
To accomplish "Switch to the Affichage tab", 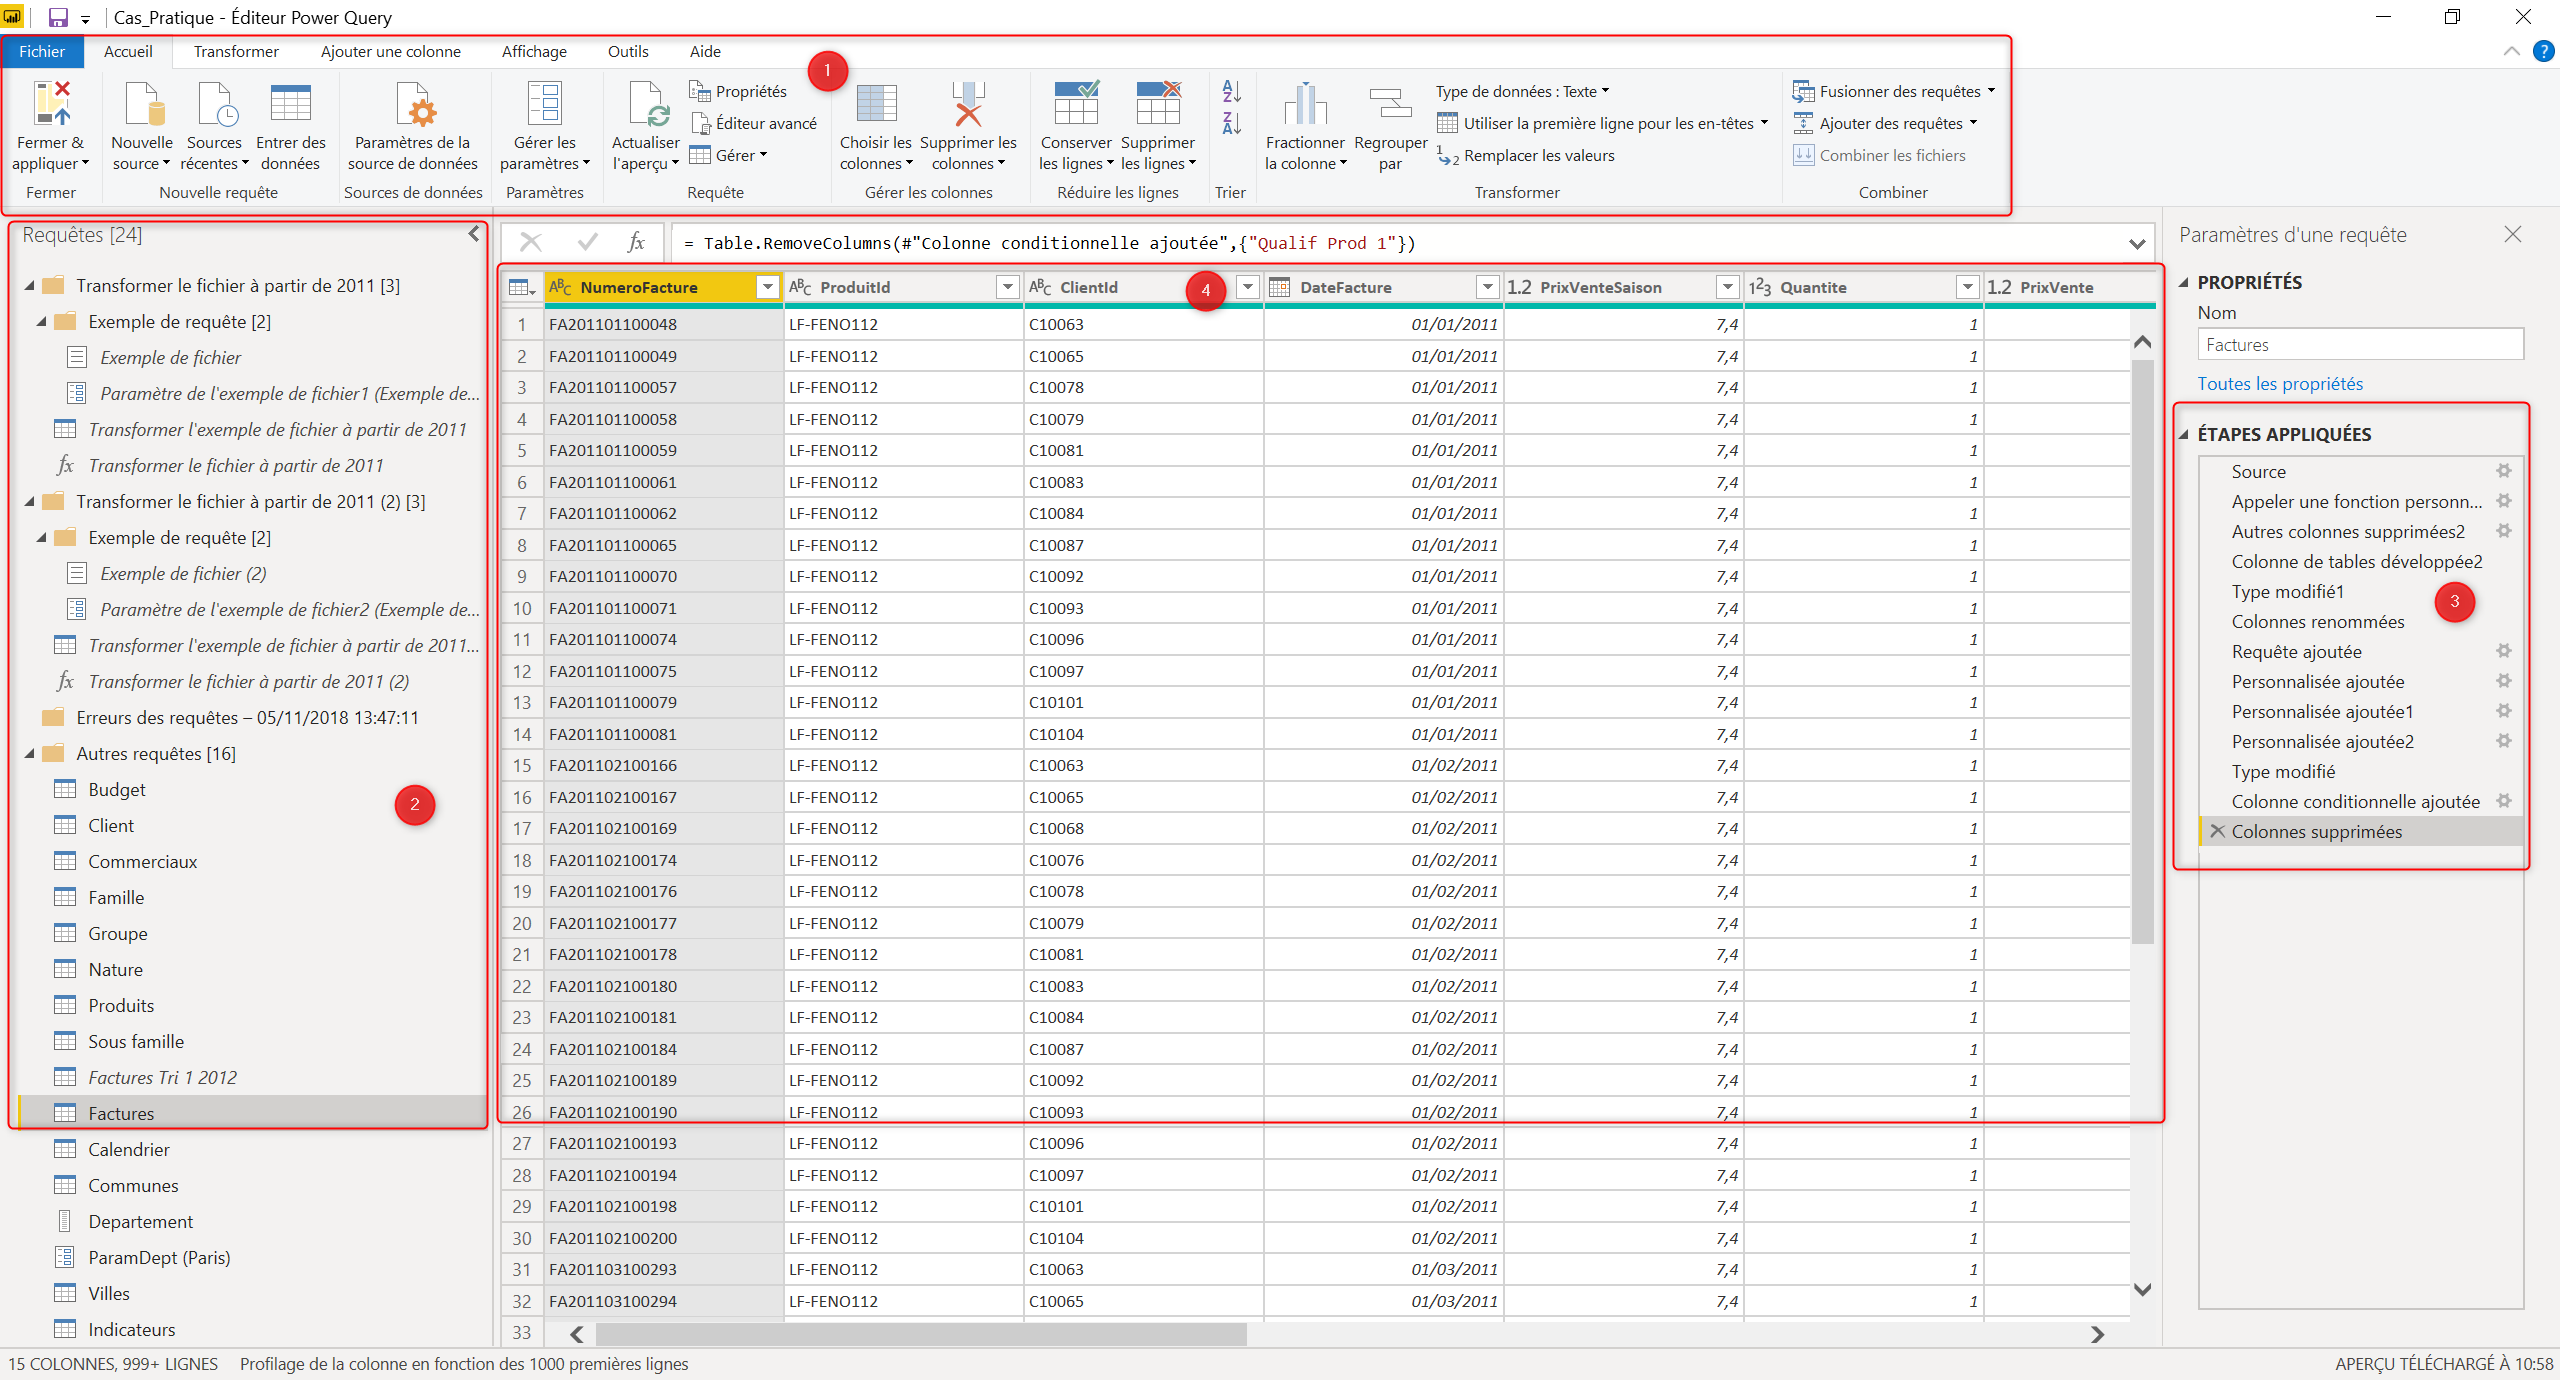I will point(534,51).
